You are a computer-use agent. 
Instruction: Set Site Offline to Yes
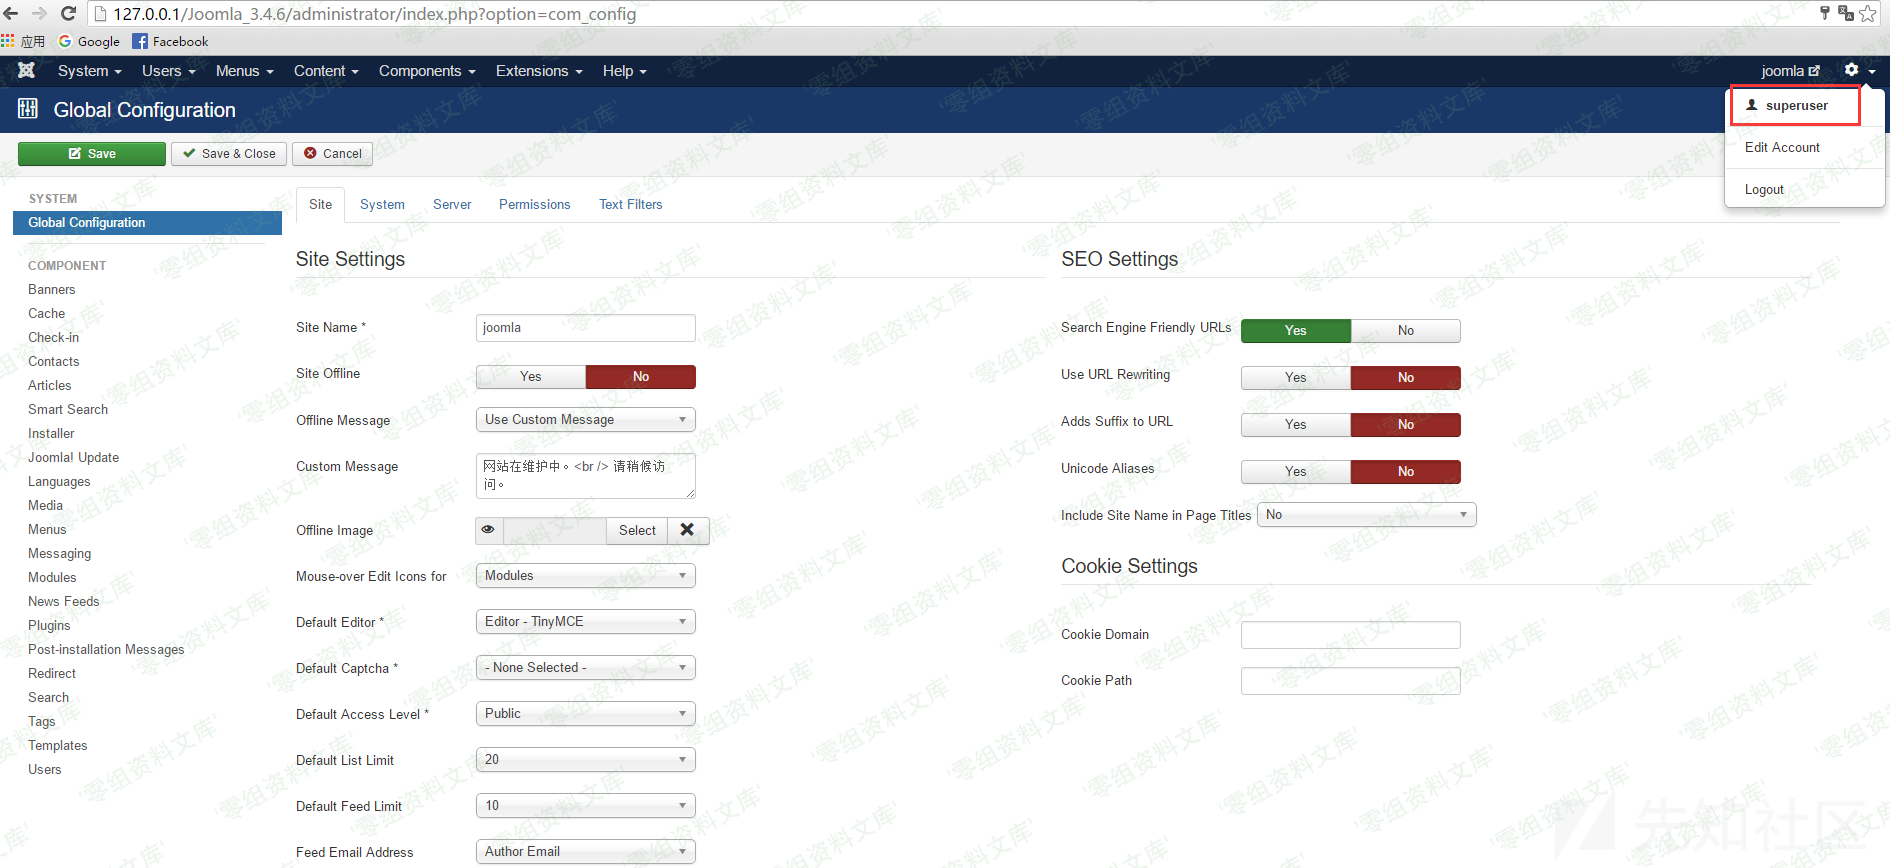point(531,377)
